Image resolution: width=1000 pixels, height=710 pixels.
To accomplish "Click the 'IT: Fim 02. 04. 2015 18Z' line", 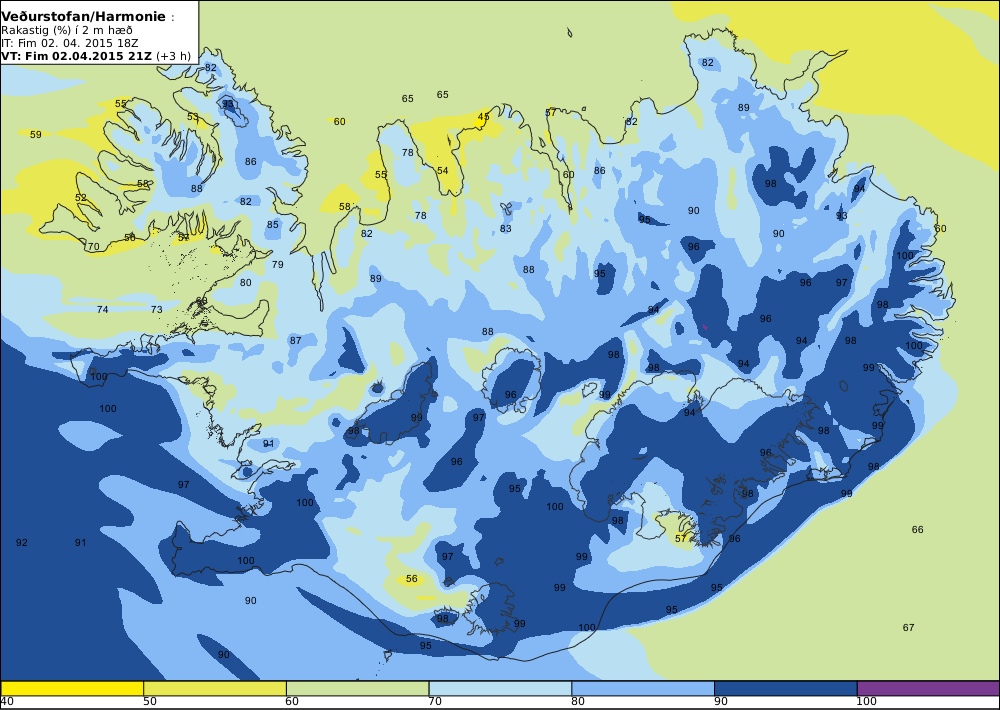I will pos(70,43).
